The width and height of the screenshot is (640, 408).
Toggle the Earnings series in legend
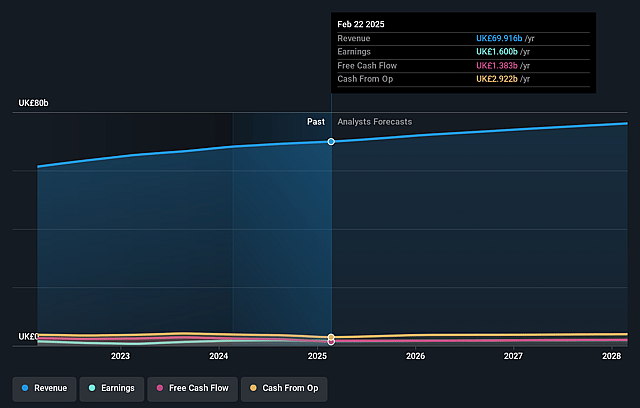pyautogui.click(x=111, y=388)
